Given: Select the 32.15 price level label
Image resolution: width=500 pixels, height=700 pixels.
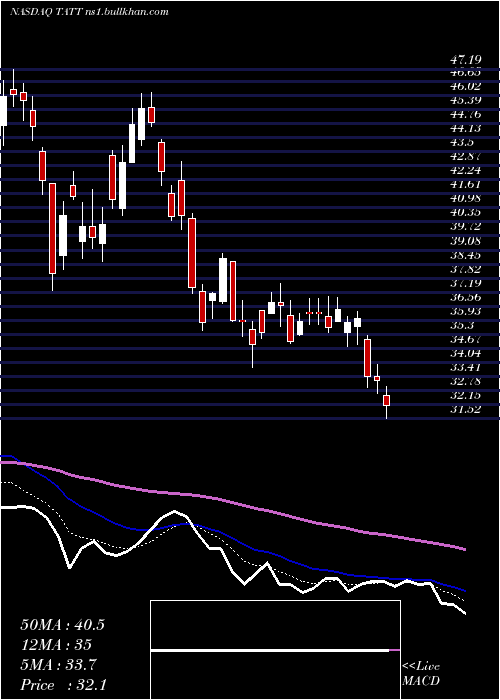Looking at the screenshot, I should coord(465,396).
